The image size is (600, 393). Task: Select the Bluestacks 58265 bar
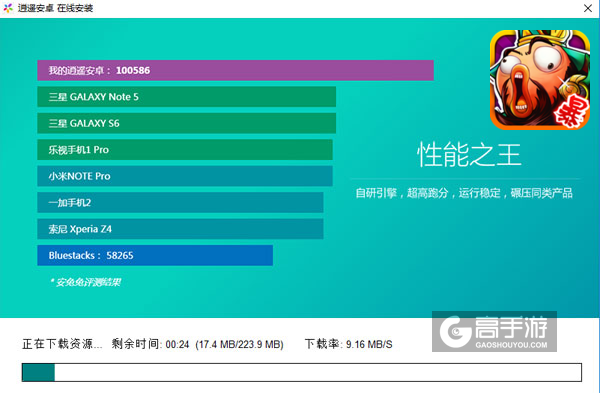click(155, 255)
